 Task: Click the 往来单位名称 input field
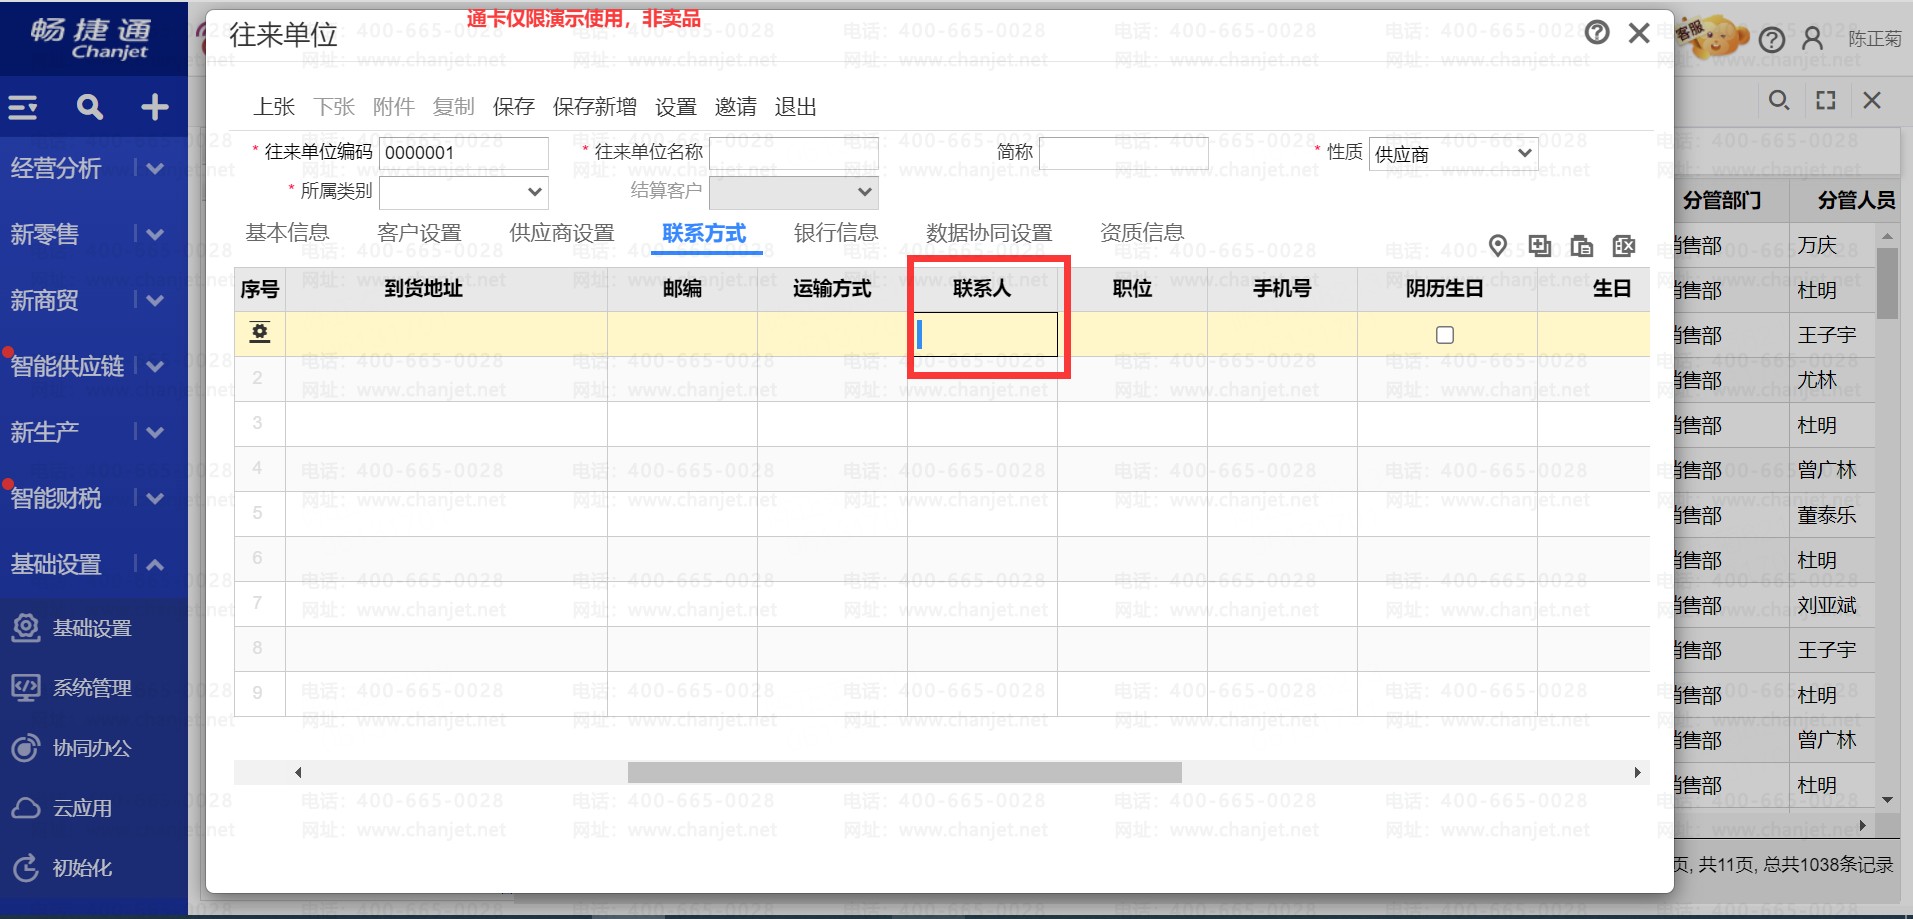coord(793,153)
